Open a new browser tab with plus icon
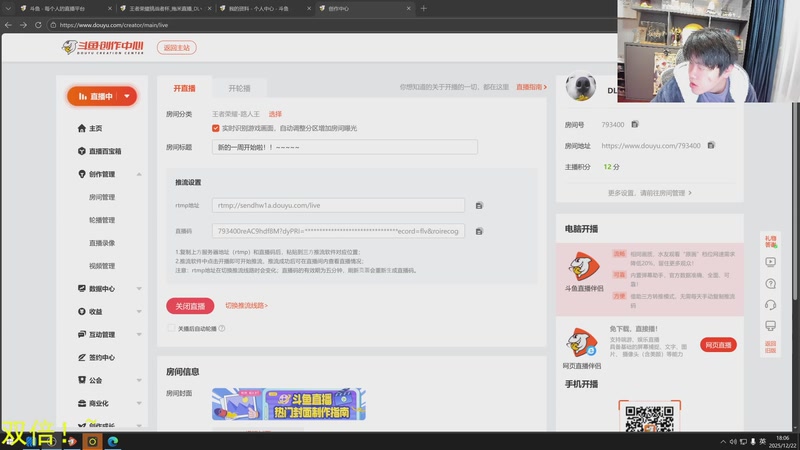 (x=423, y=8)
